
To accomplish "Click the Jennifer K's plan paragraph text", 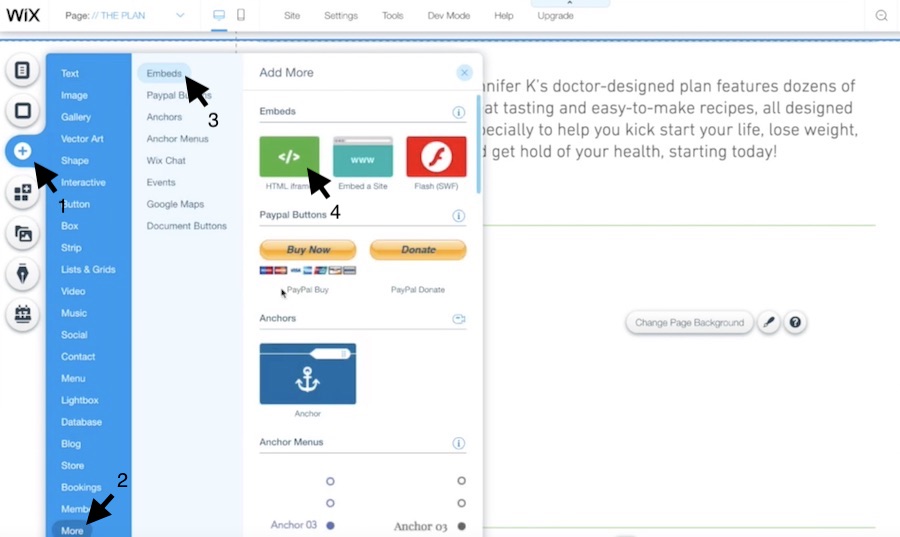I will [670, 119].
